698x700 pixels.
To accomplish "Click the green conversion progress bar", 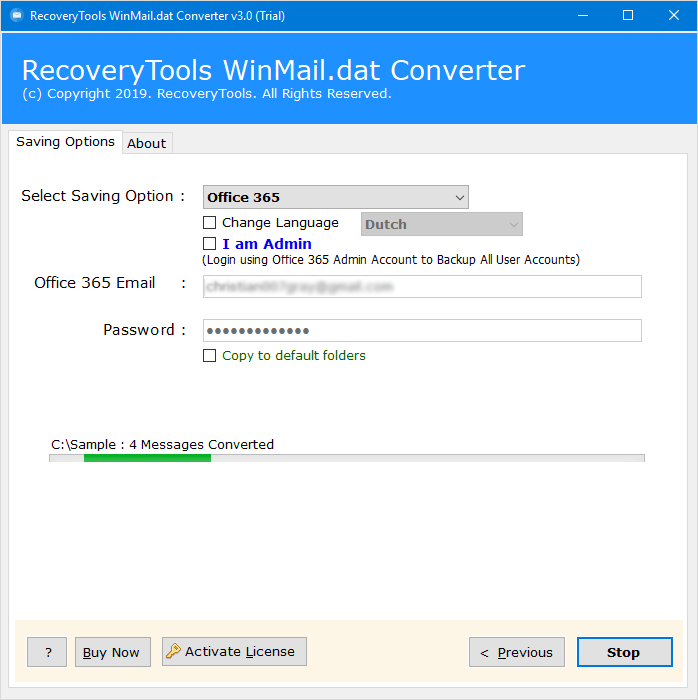I will click(x=147, y=458).
